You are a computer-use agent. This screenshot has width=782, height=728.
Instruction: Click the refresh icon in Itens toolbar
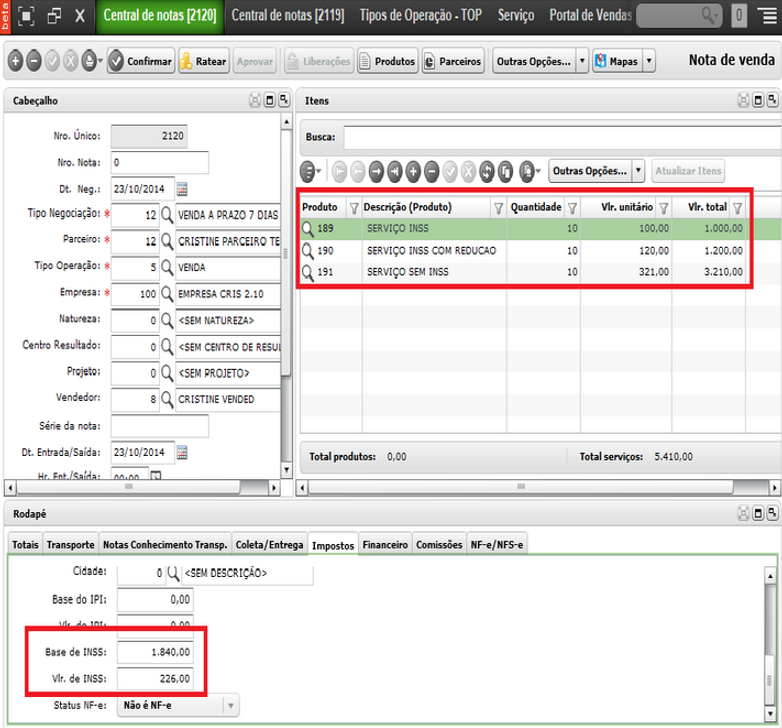(x=486, y=172)
